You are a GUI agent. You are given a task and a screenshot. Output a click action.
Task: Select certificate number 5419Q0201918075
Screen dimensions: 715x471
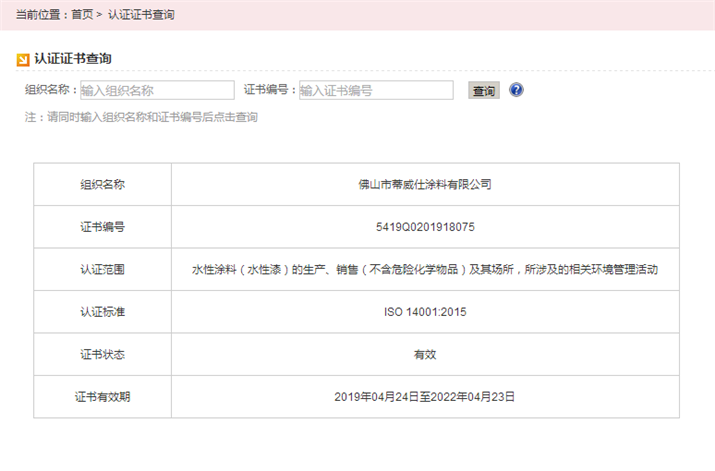[425, 227]
